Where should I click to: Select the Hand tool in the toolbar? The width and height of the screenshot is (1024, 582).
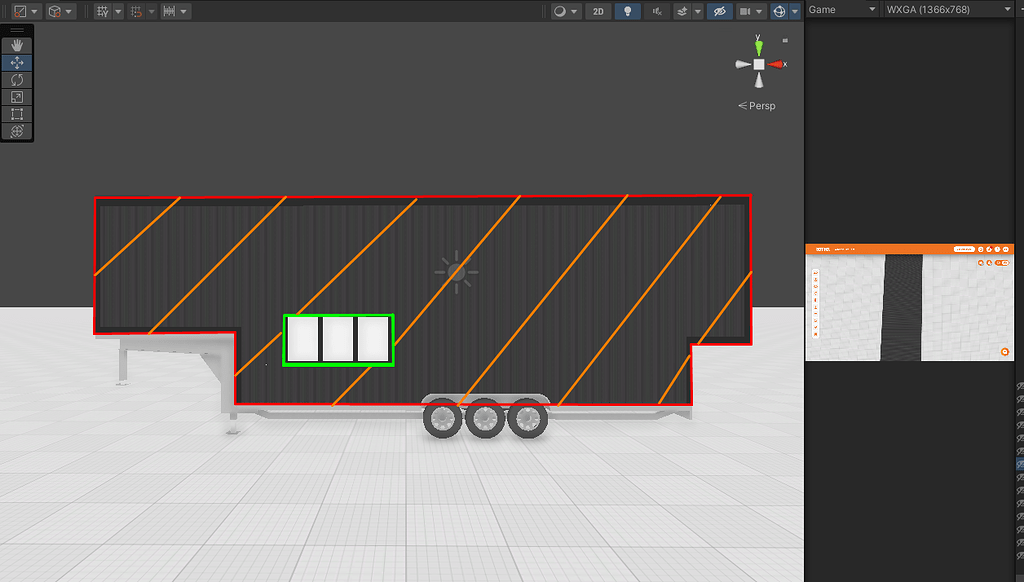click(x=16, y=44)
